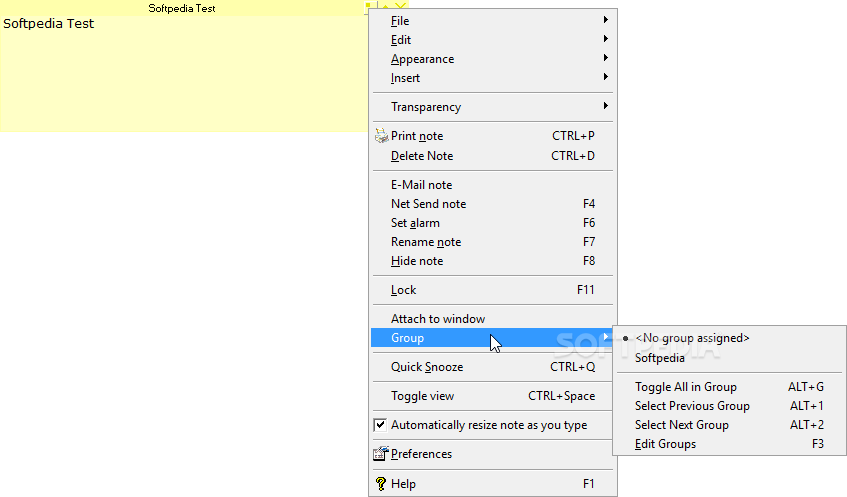This screenshot has width=847, height=497.
Task: Click the printer icon beside Print note
Action: 381,136
